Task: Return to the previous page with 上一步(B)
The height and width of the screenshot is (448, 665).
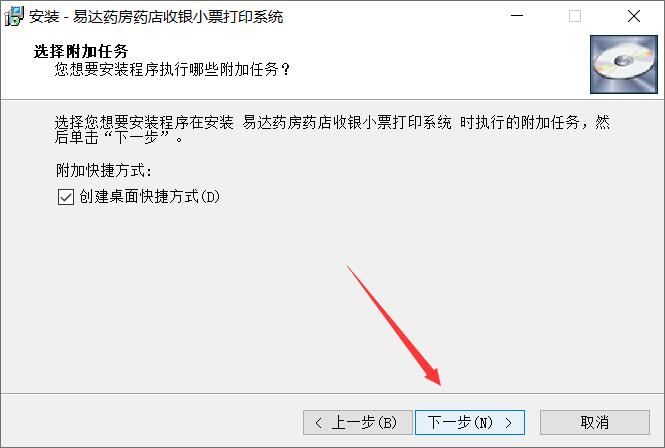Action: (x=358, y=422)
